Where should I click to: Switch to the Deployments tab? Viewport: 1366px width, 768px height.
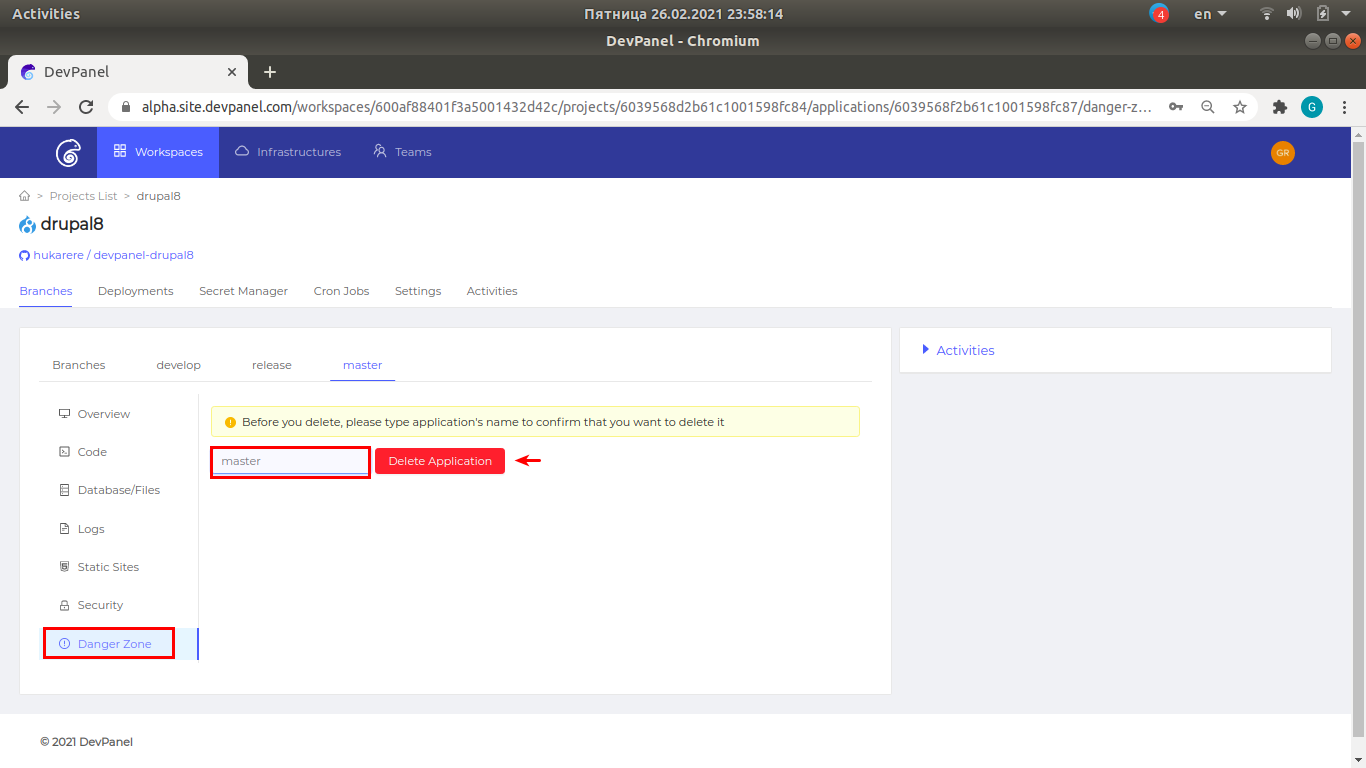point(135,291)
